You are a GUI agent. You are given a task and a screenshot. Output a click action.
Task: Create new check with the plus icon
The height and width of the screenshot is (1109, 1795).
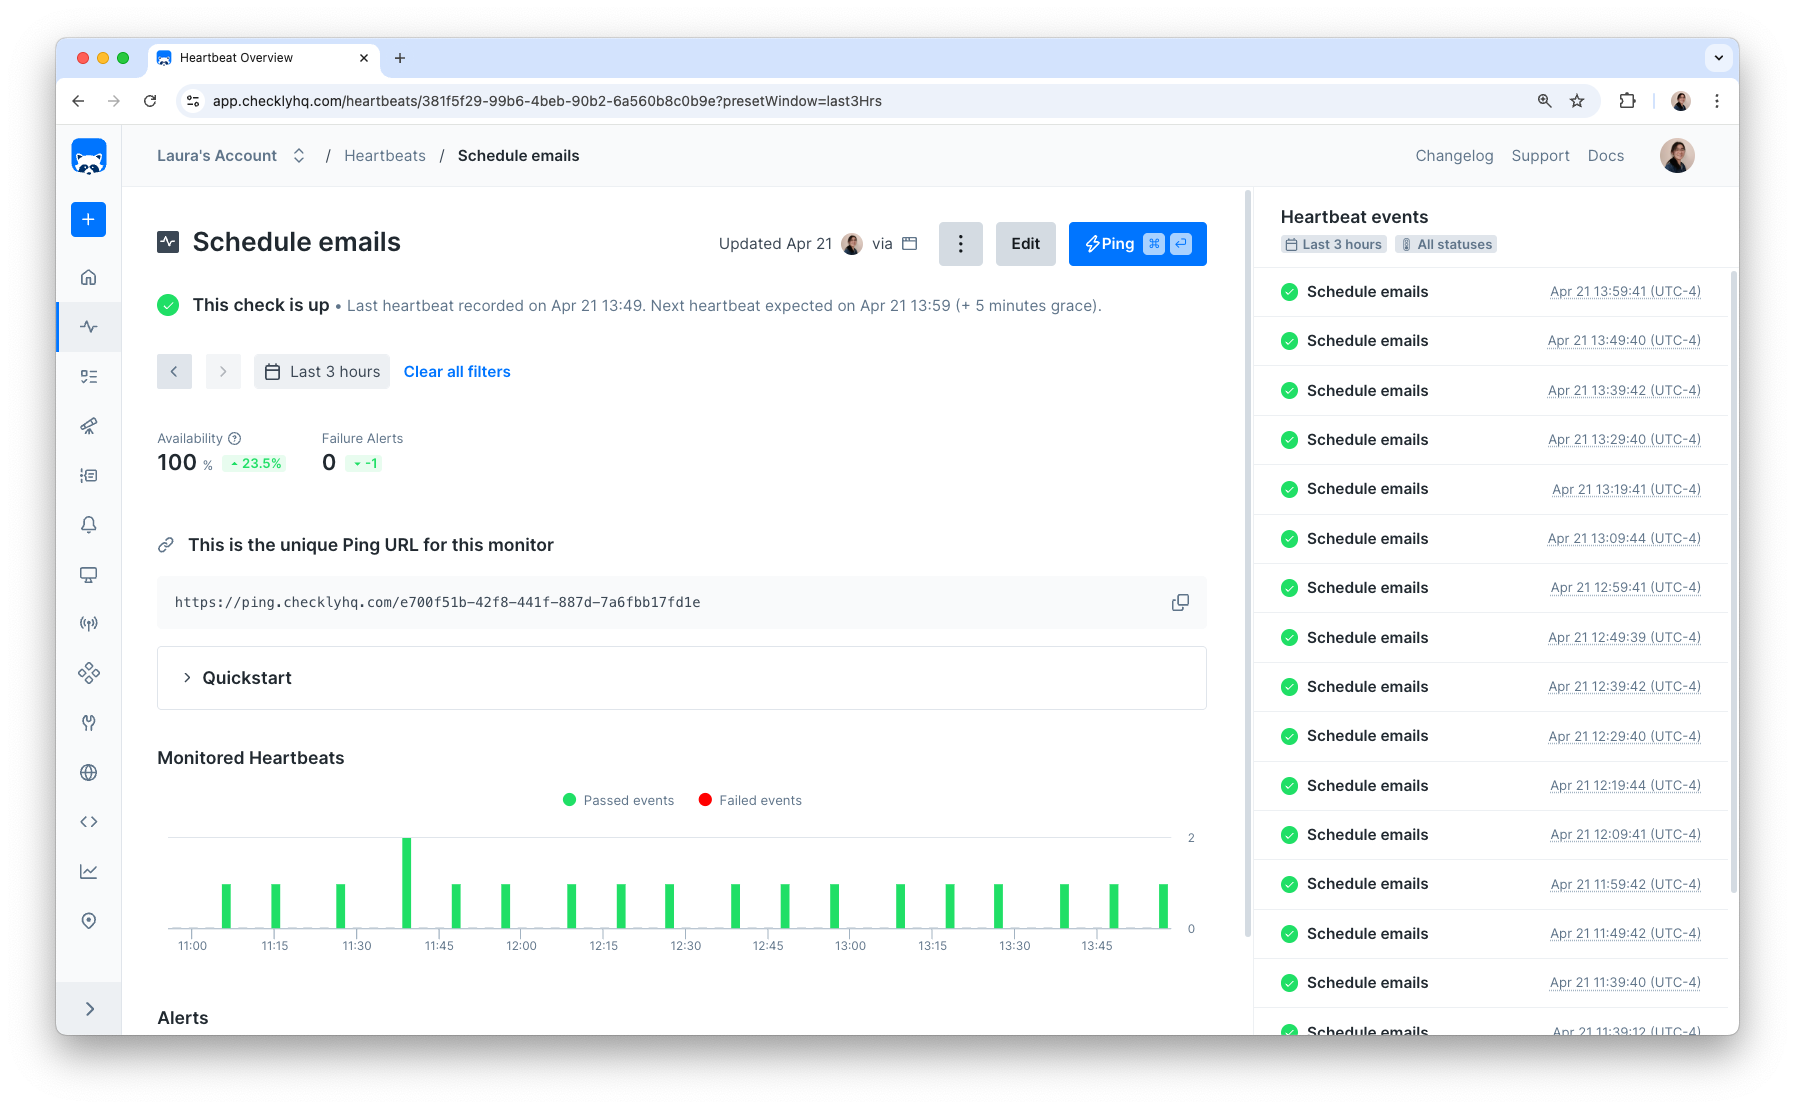[x=88, y=219]
